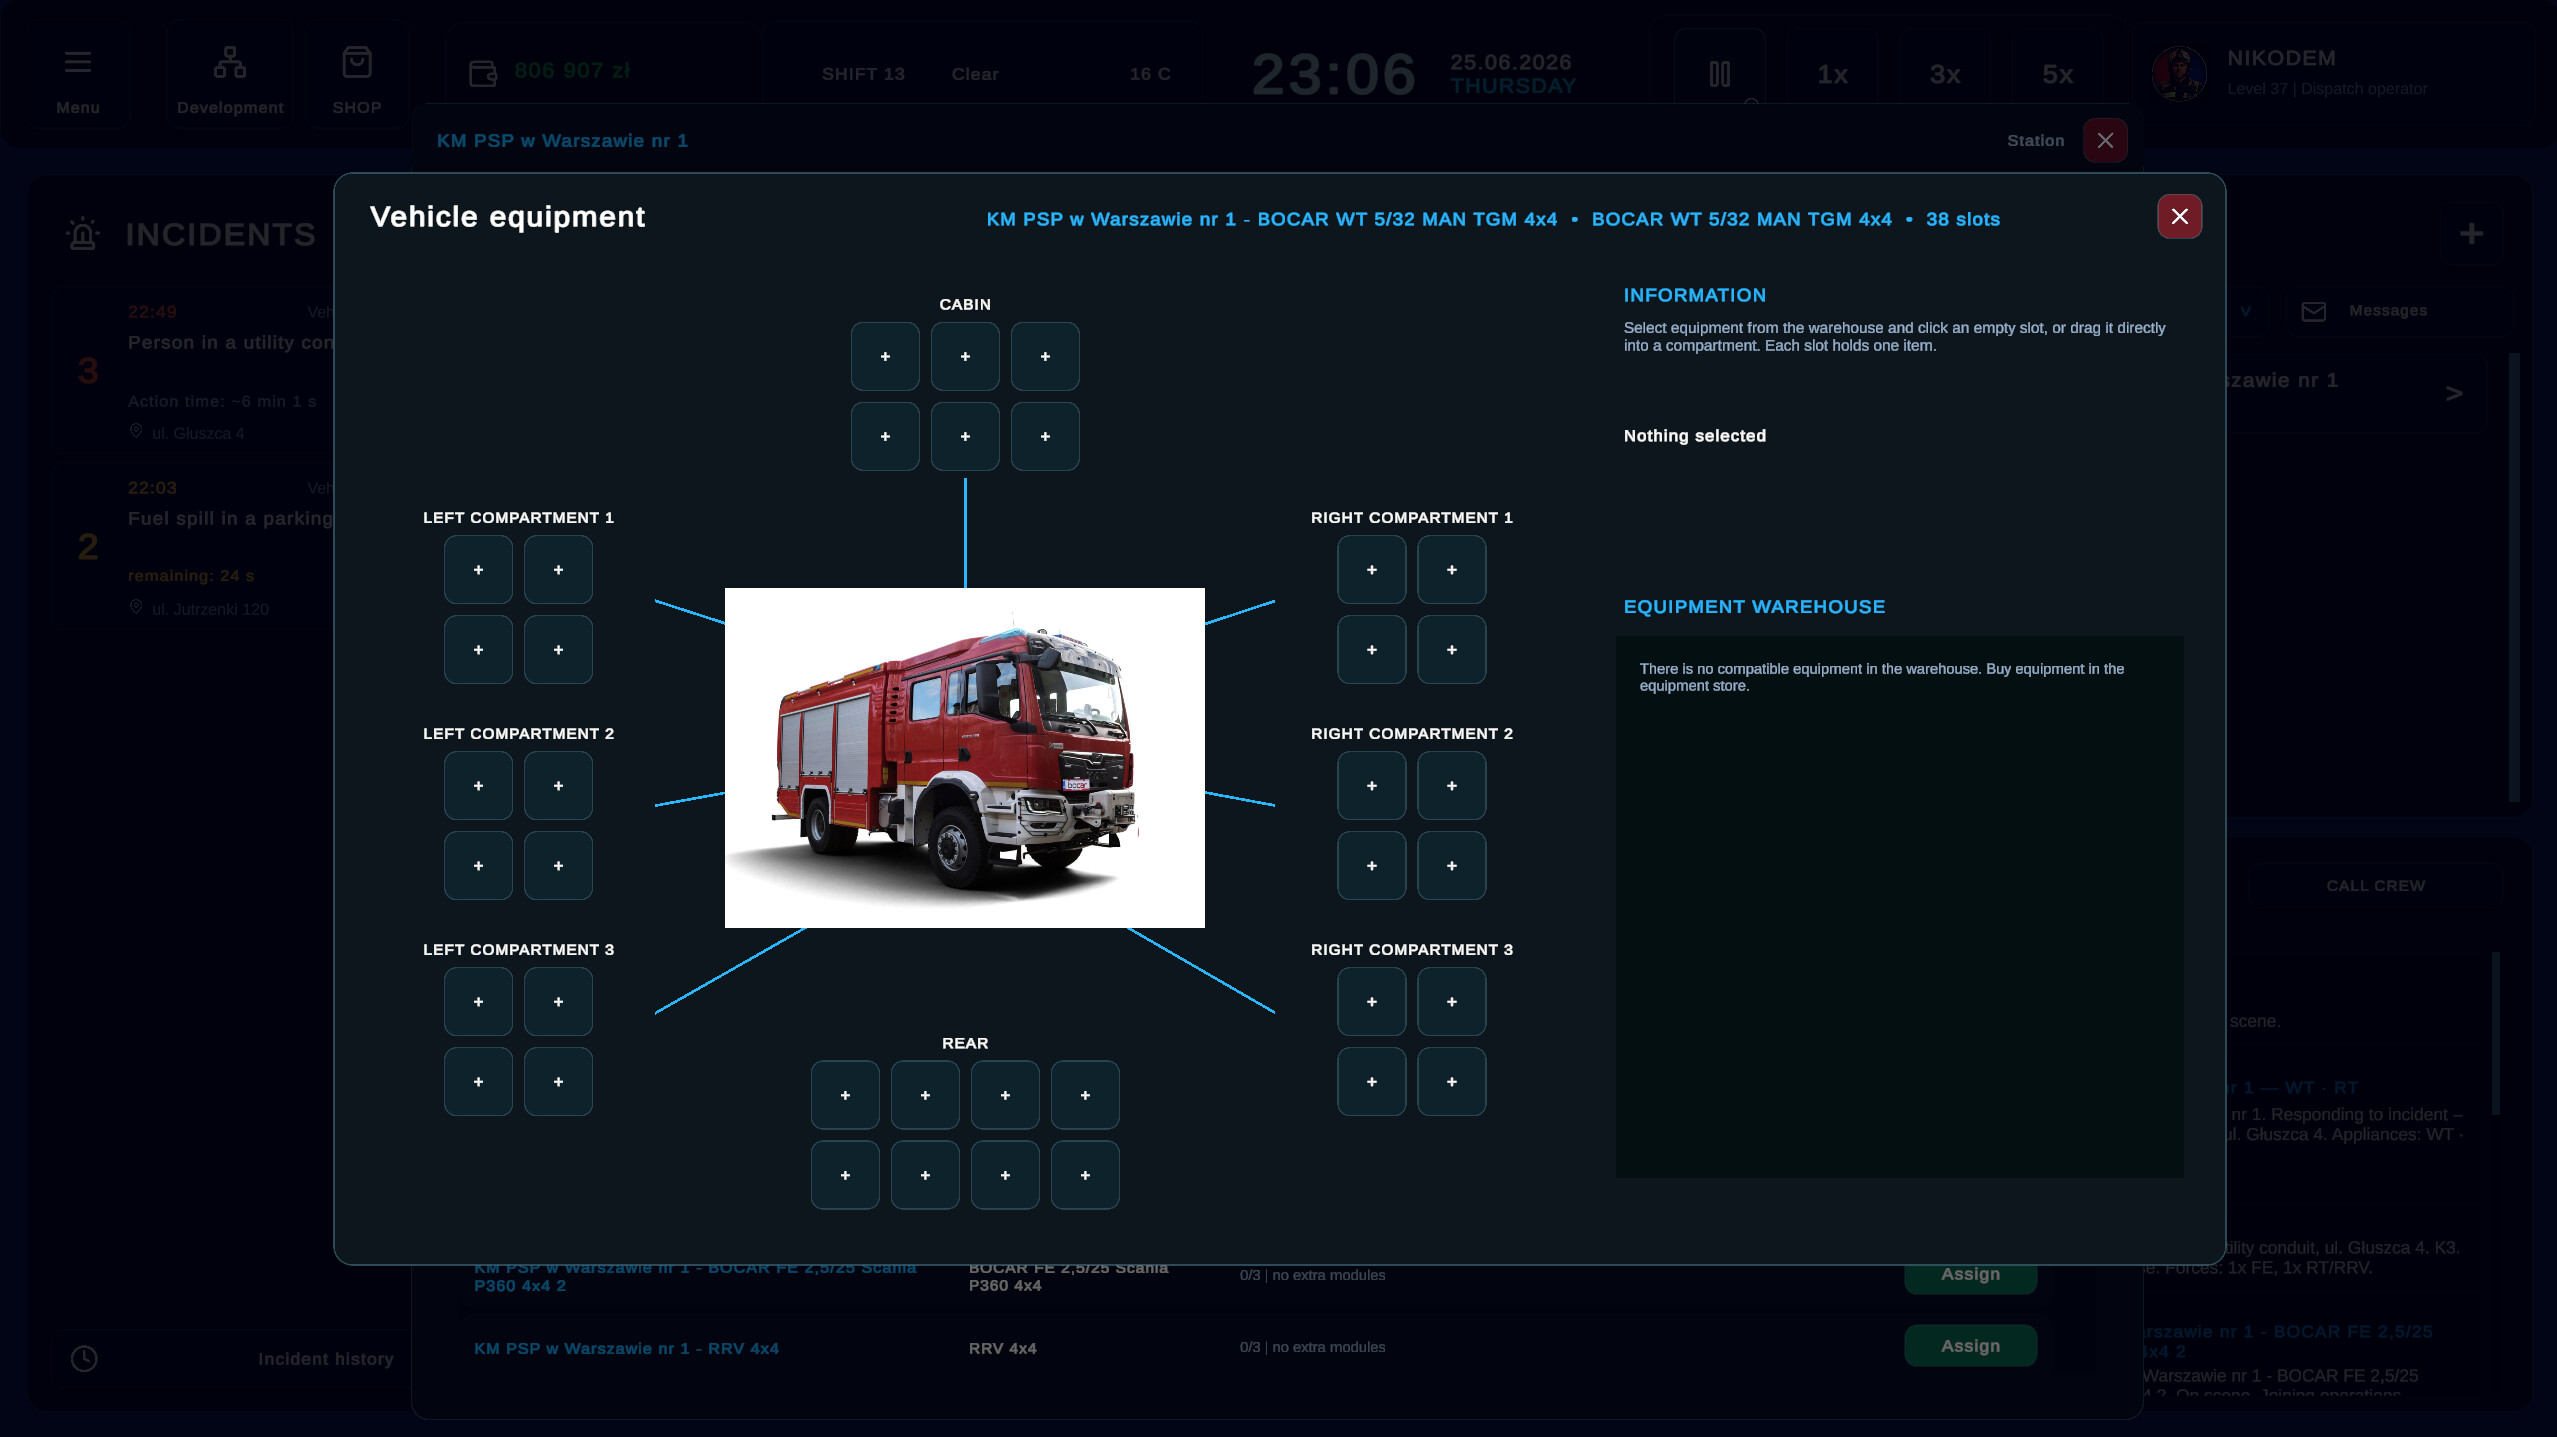
Task: Add item to bottom-right Rear slot
Action: 1085,1176
